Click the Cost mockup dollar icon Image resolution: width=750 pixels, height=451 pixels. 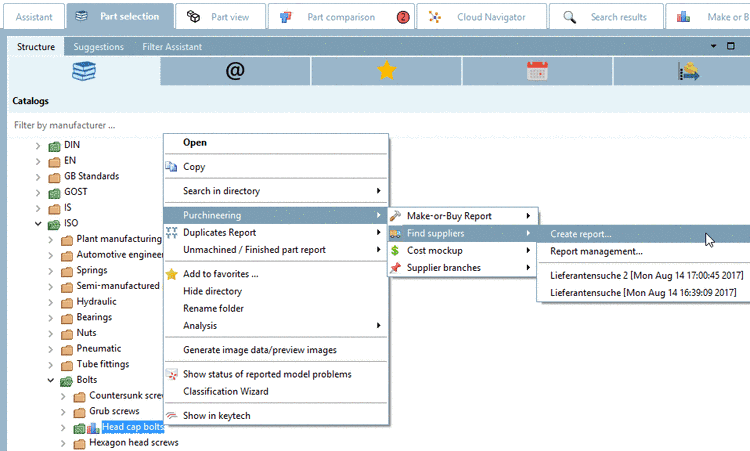[395, 250]
